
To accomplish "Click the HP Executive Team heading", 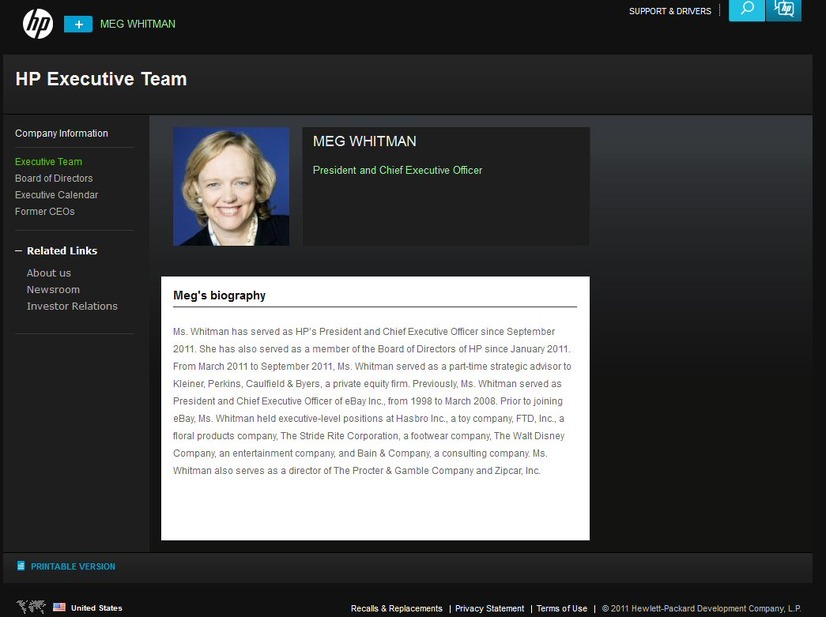I will click(101, 79).
